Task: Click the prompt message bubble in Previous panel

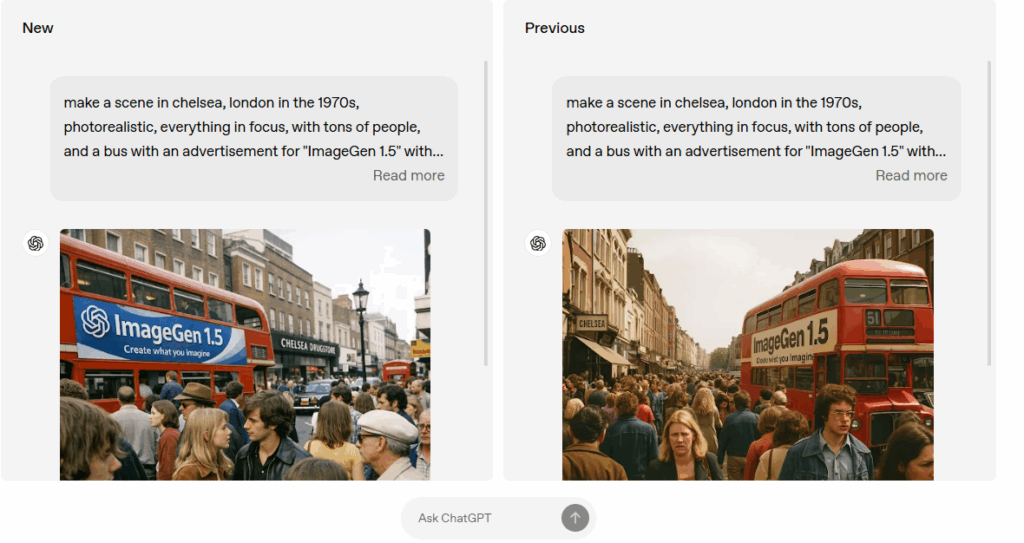Action: pos(756,139)
